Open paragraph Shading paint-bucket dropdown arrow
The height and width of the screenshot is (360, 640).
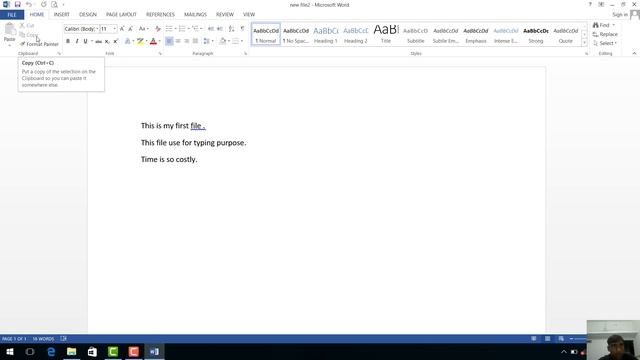(x=229, y=41)
